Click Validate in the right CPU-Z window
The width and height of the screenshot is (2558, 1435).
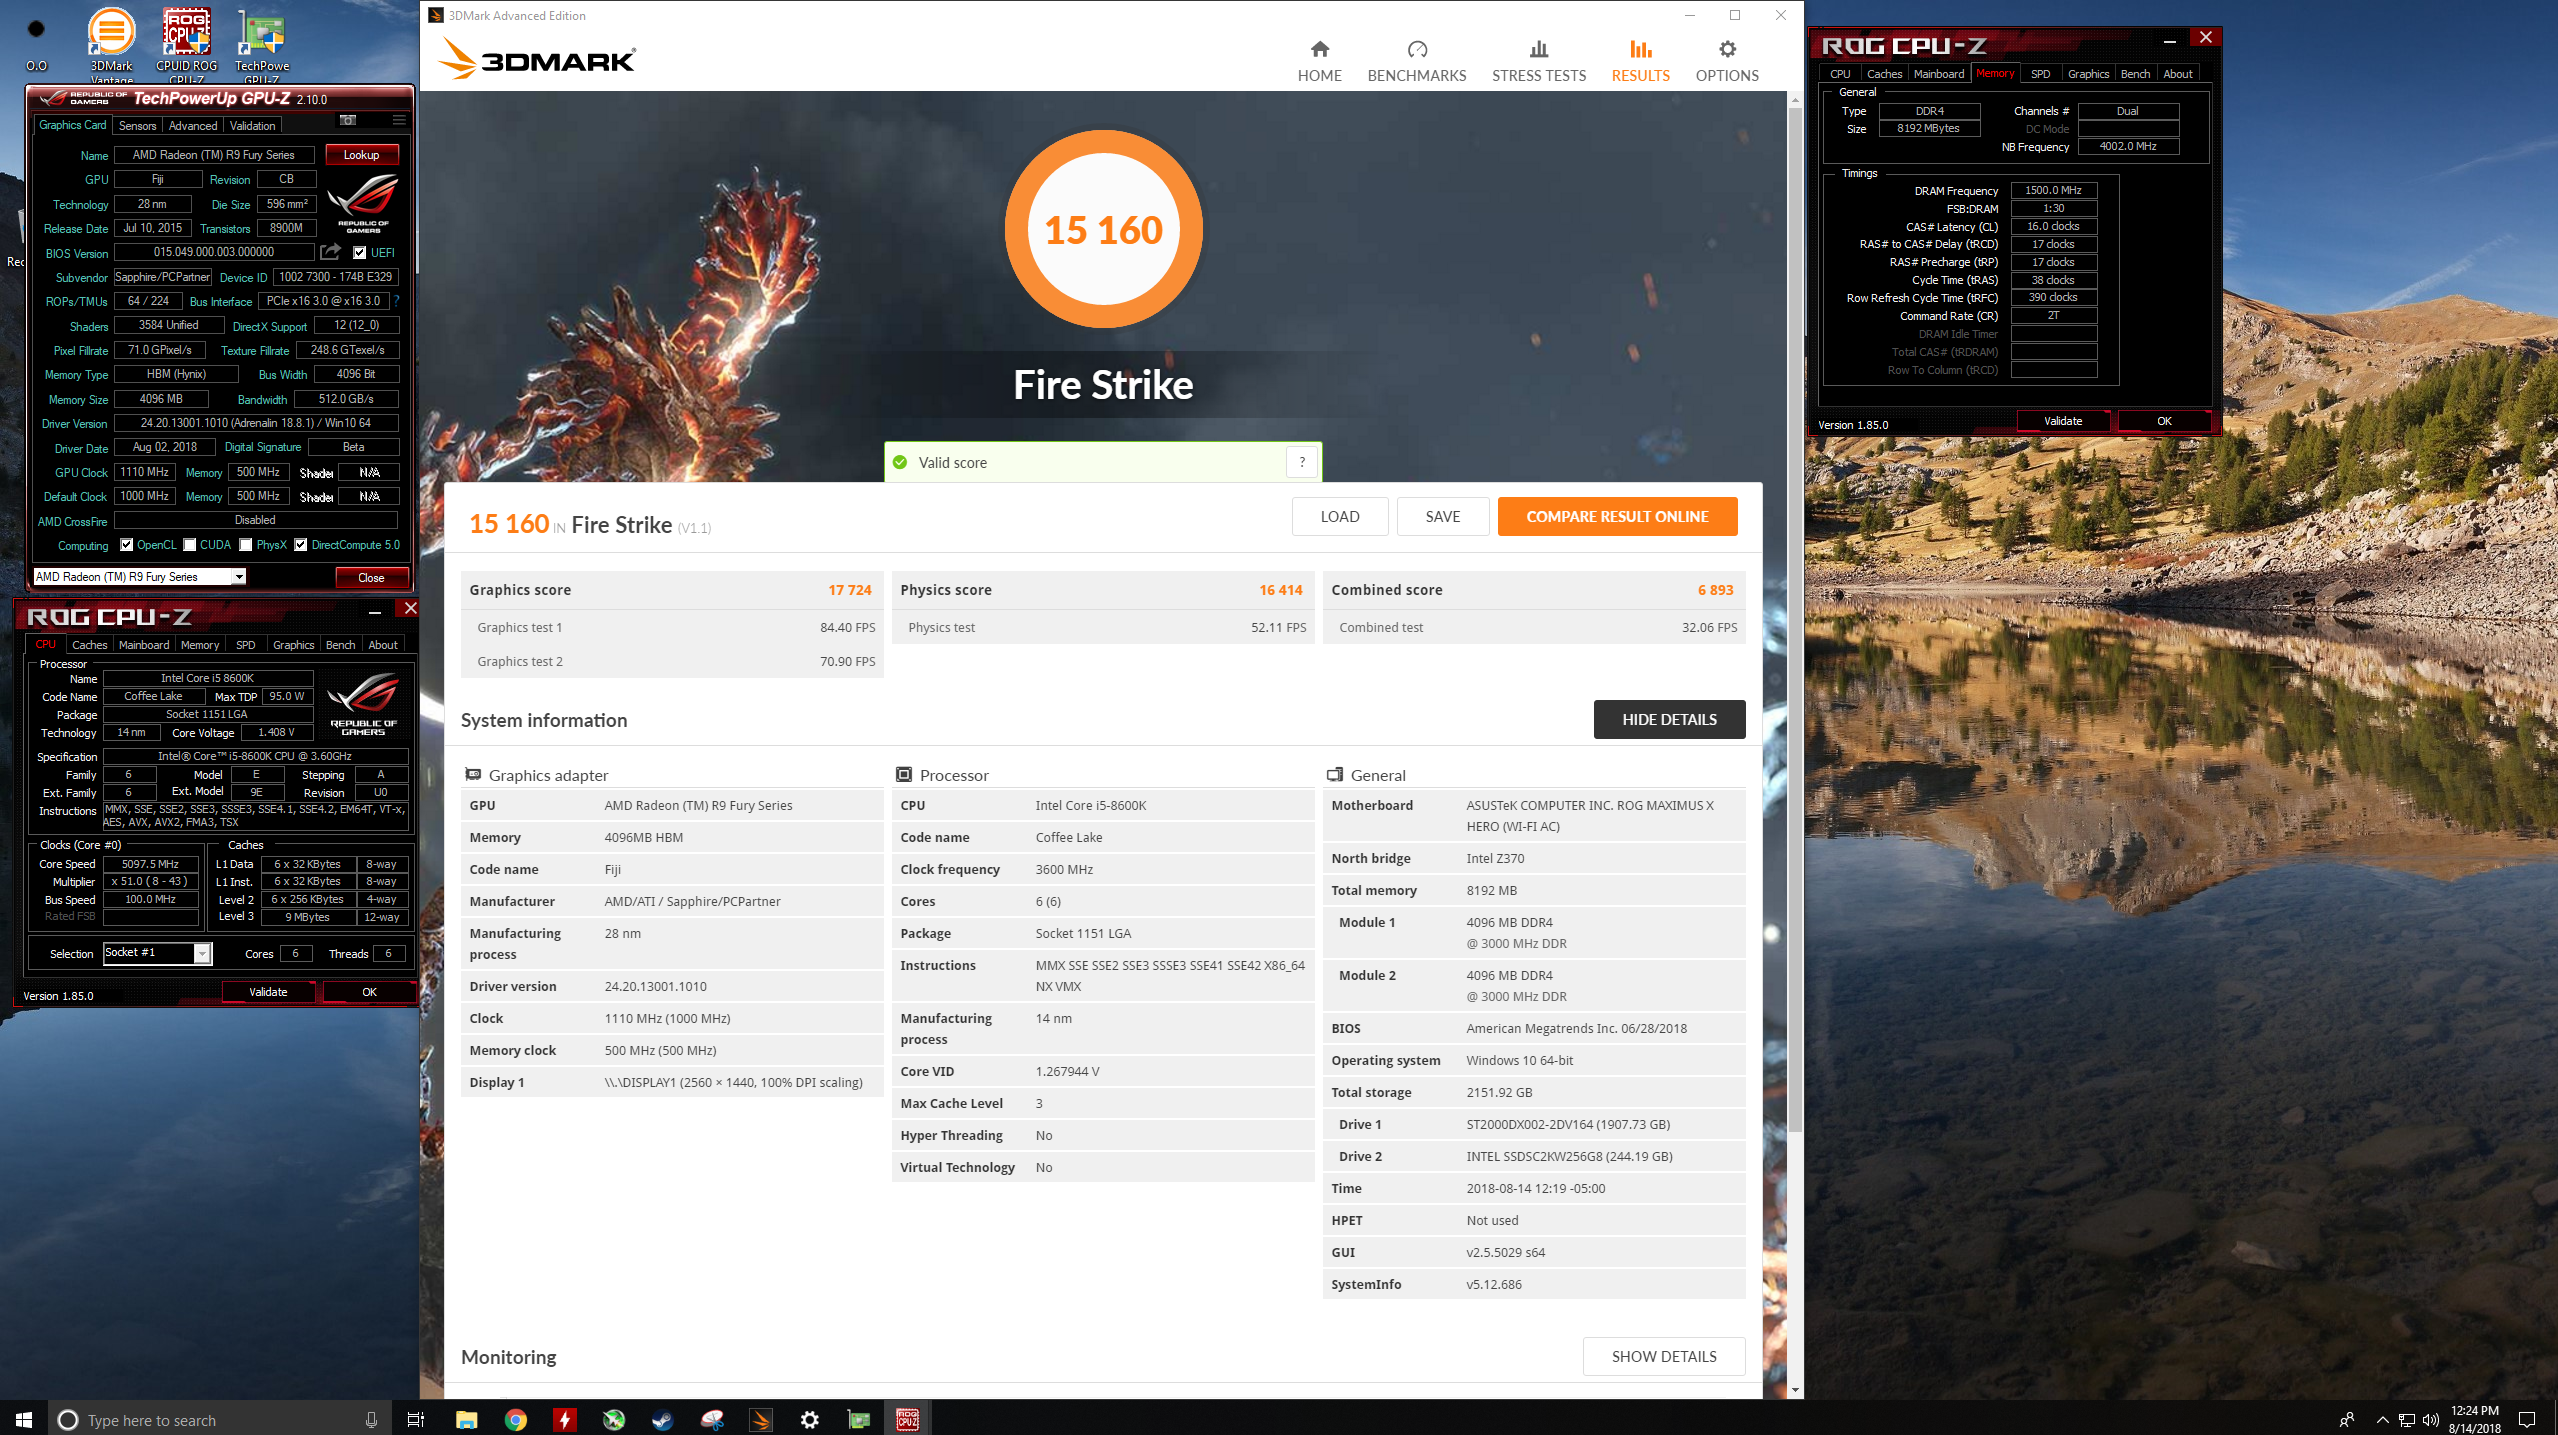[x=2063, y=421]
